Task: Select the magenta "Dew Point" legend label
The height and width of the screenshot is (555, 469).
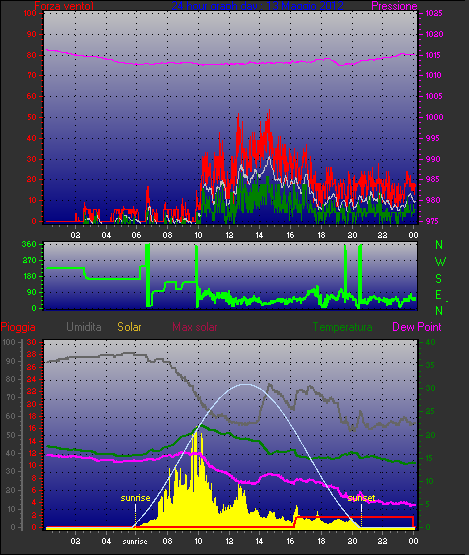Action: click(417, 327)
